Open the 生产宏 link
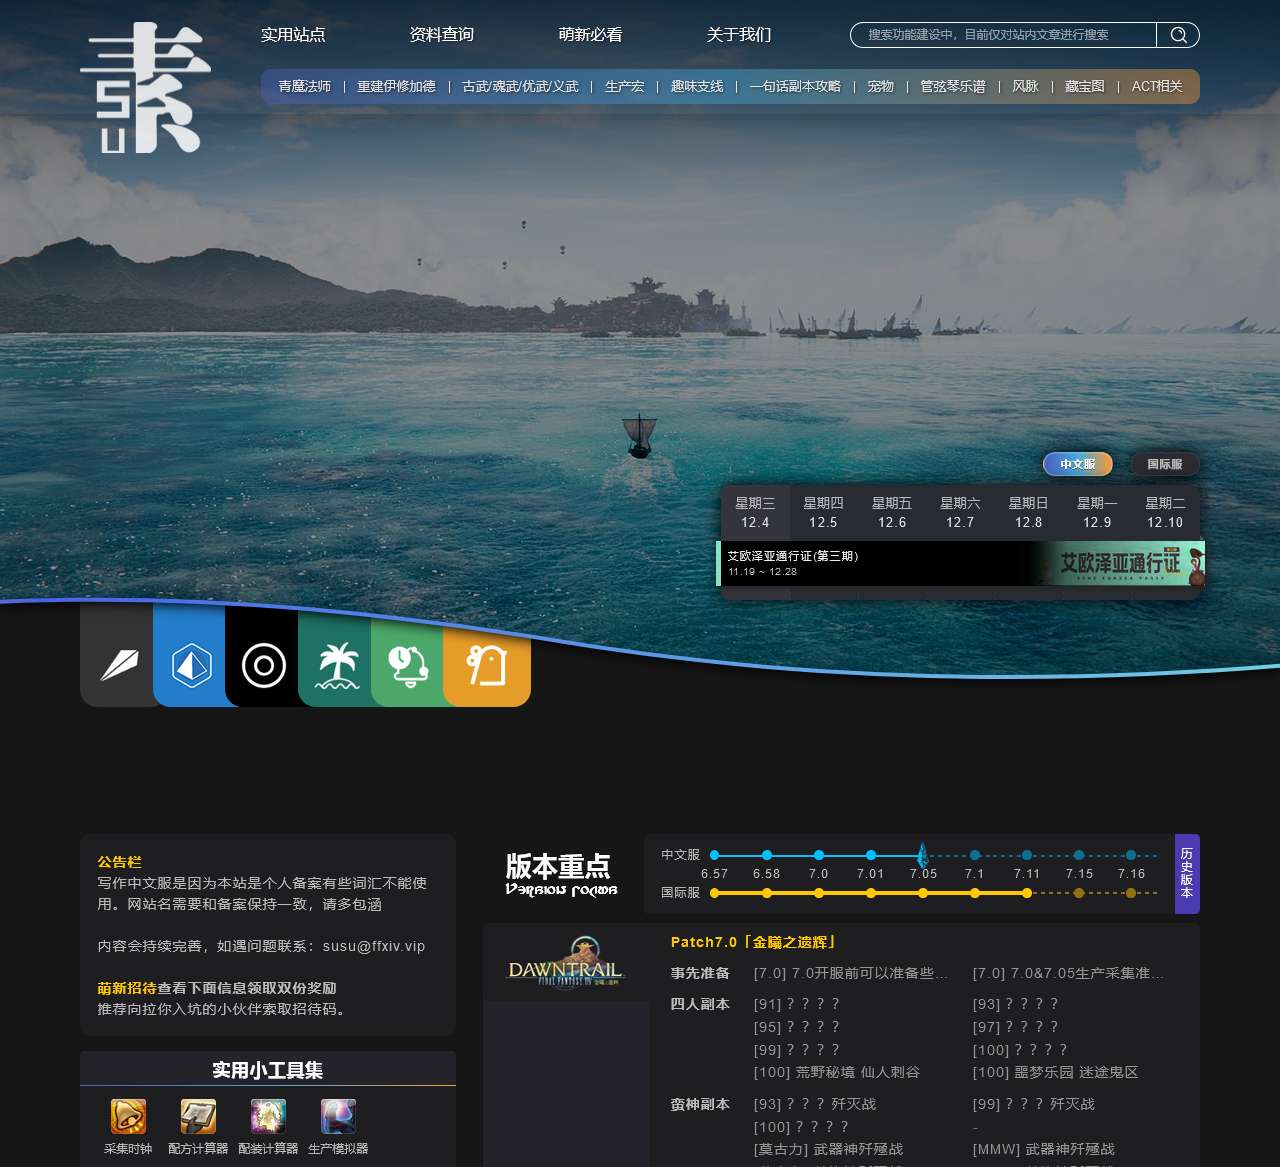The height and width of the screenshot is (1167, 1280). 625,87
